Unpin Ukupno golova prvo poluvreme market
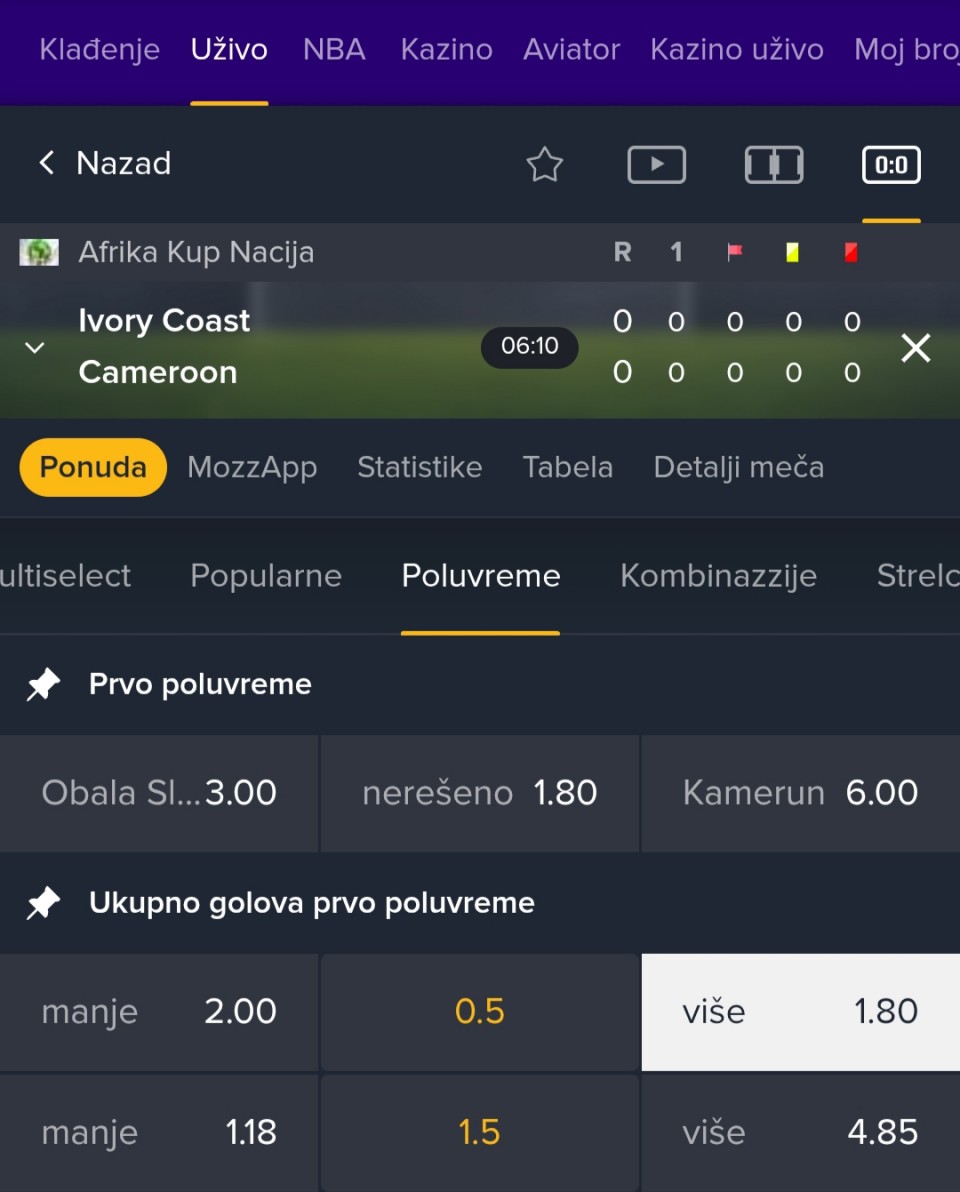Viewport: 960px width, 1192px height. (43, 904)
